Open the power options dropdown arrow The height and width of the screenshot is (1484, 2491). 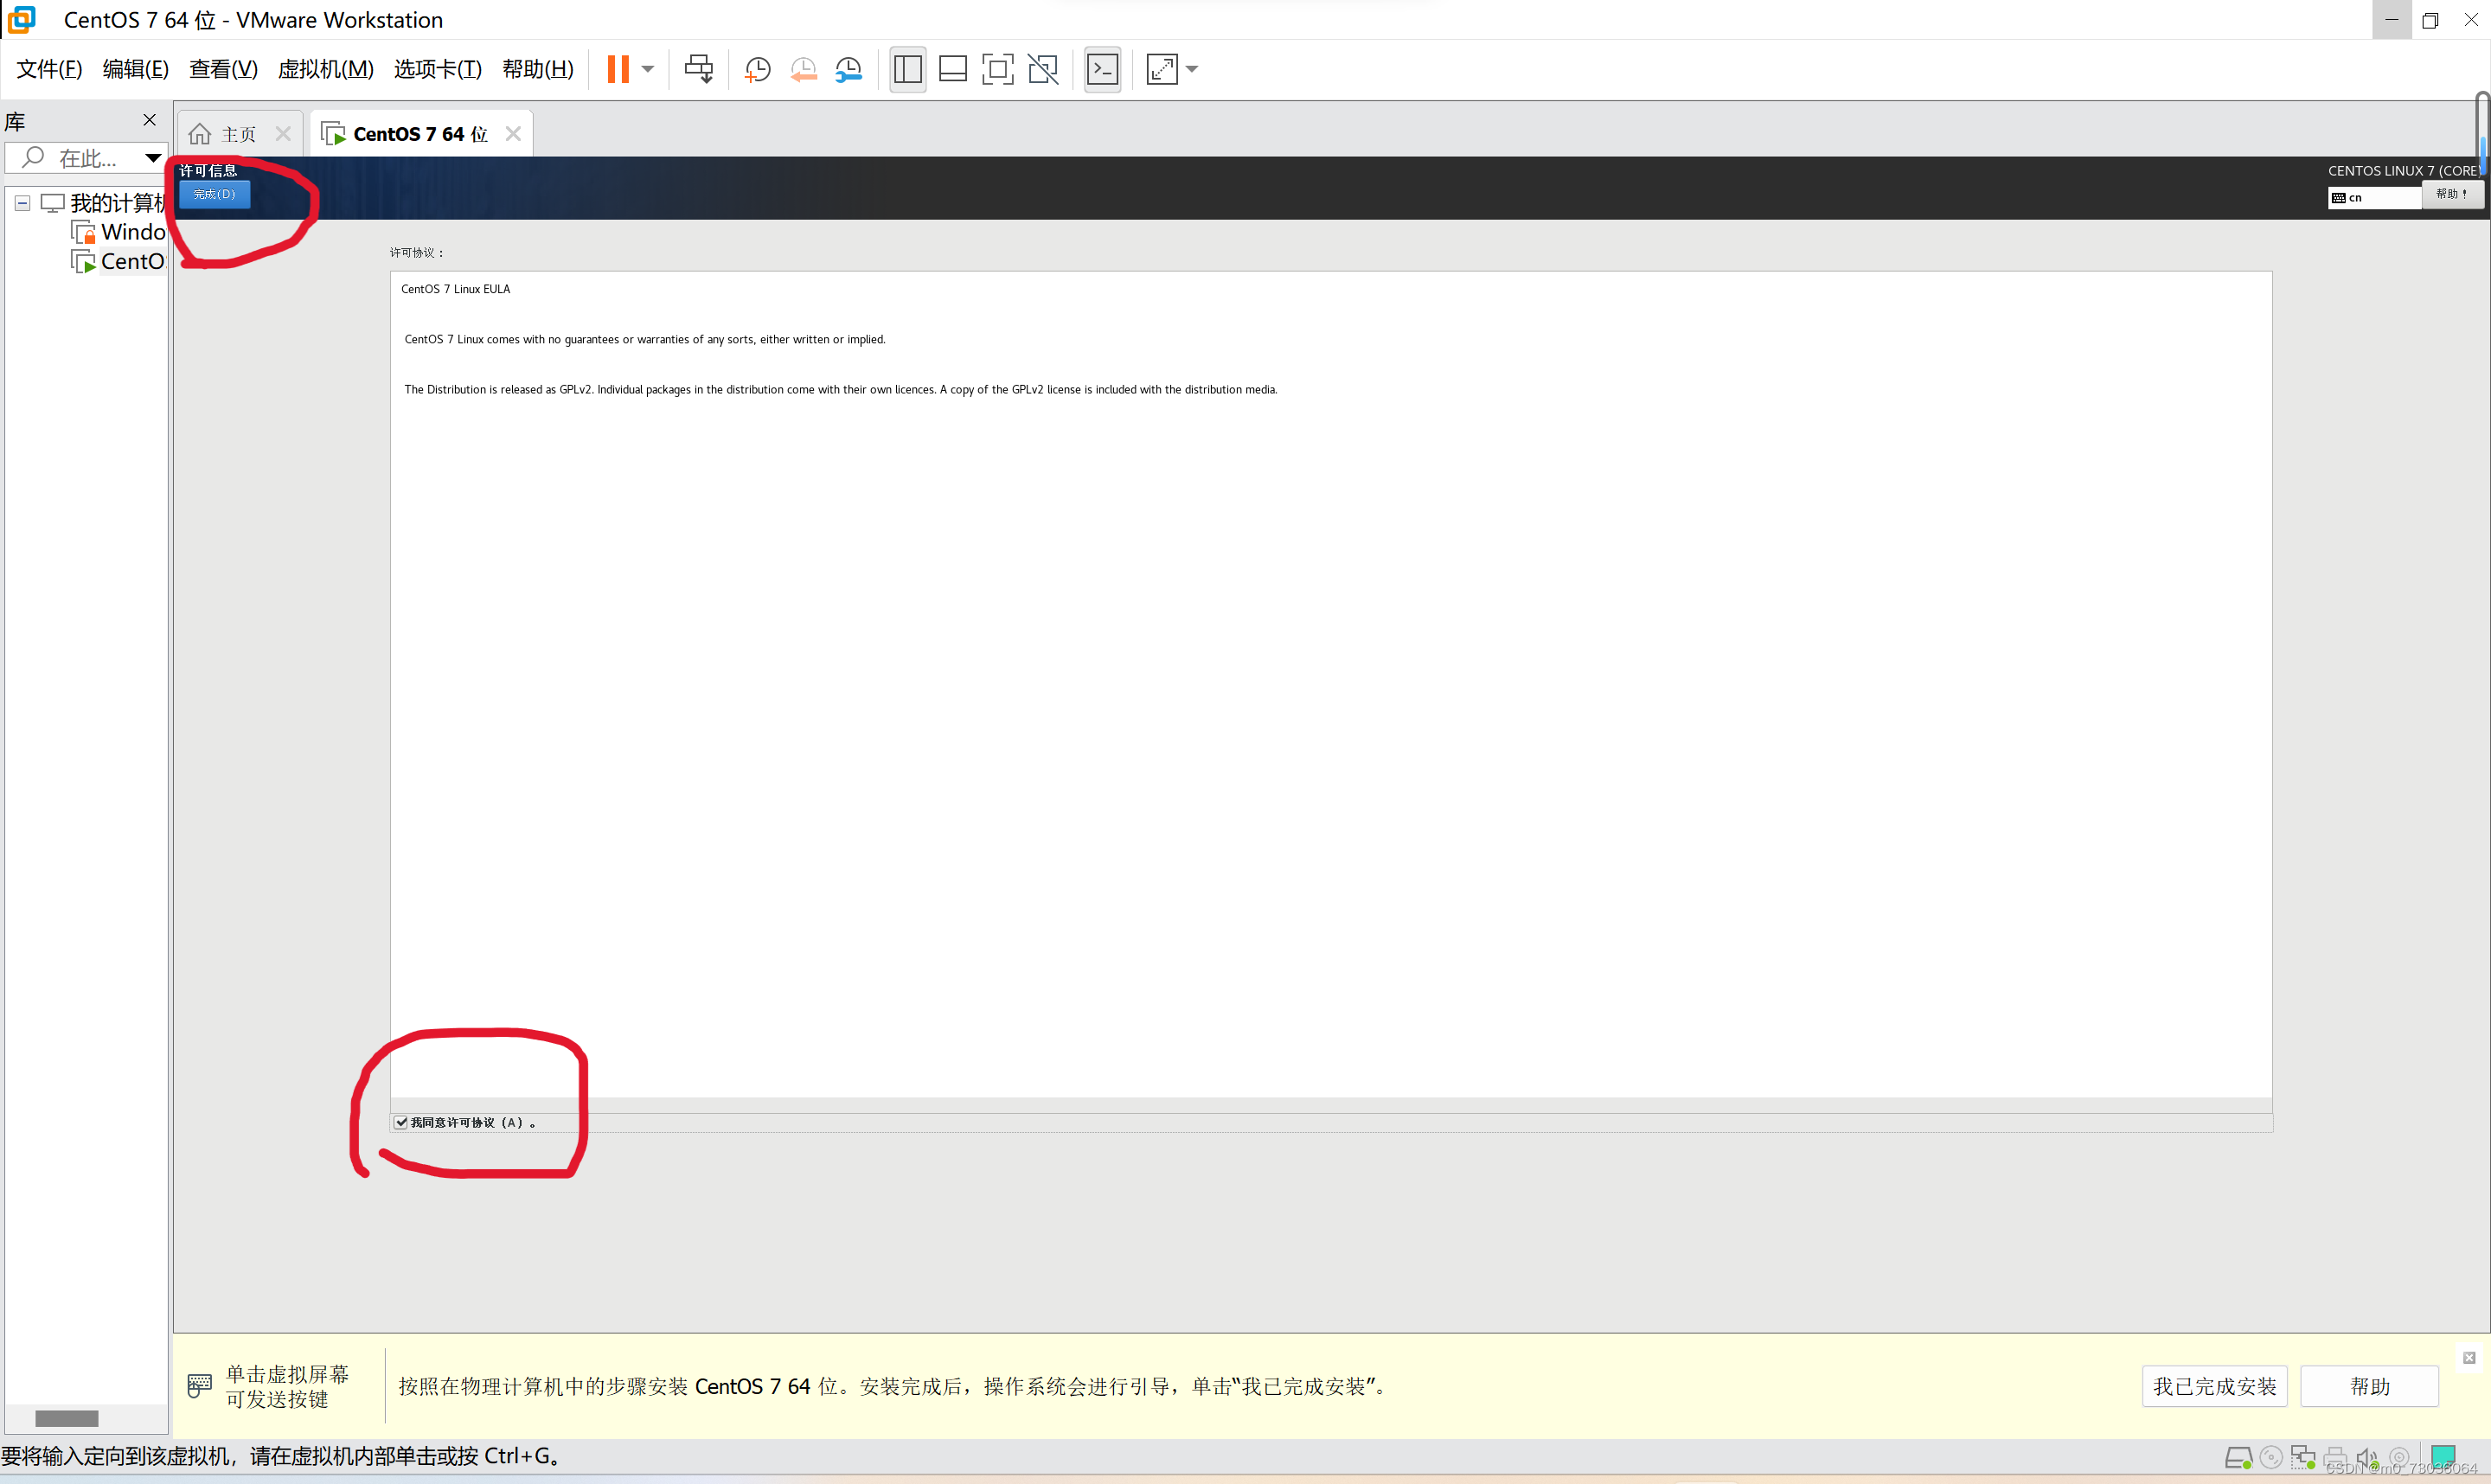click(x=648, y=69)
